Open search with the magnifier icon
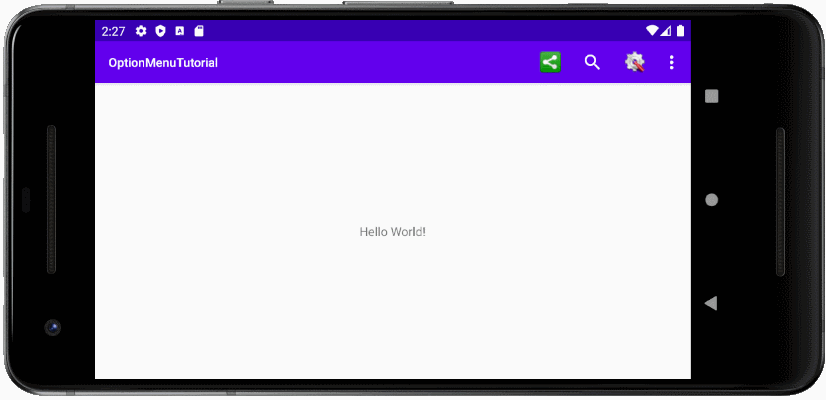 click(x=592, y=63)
